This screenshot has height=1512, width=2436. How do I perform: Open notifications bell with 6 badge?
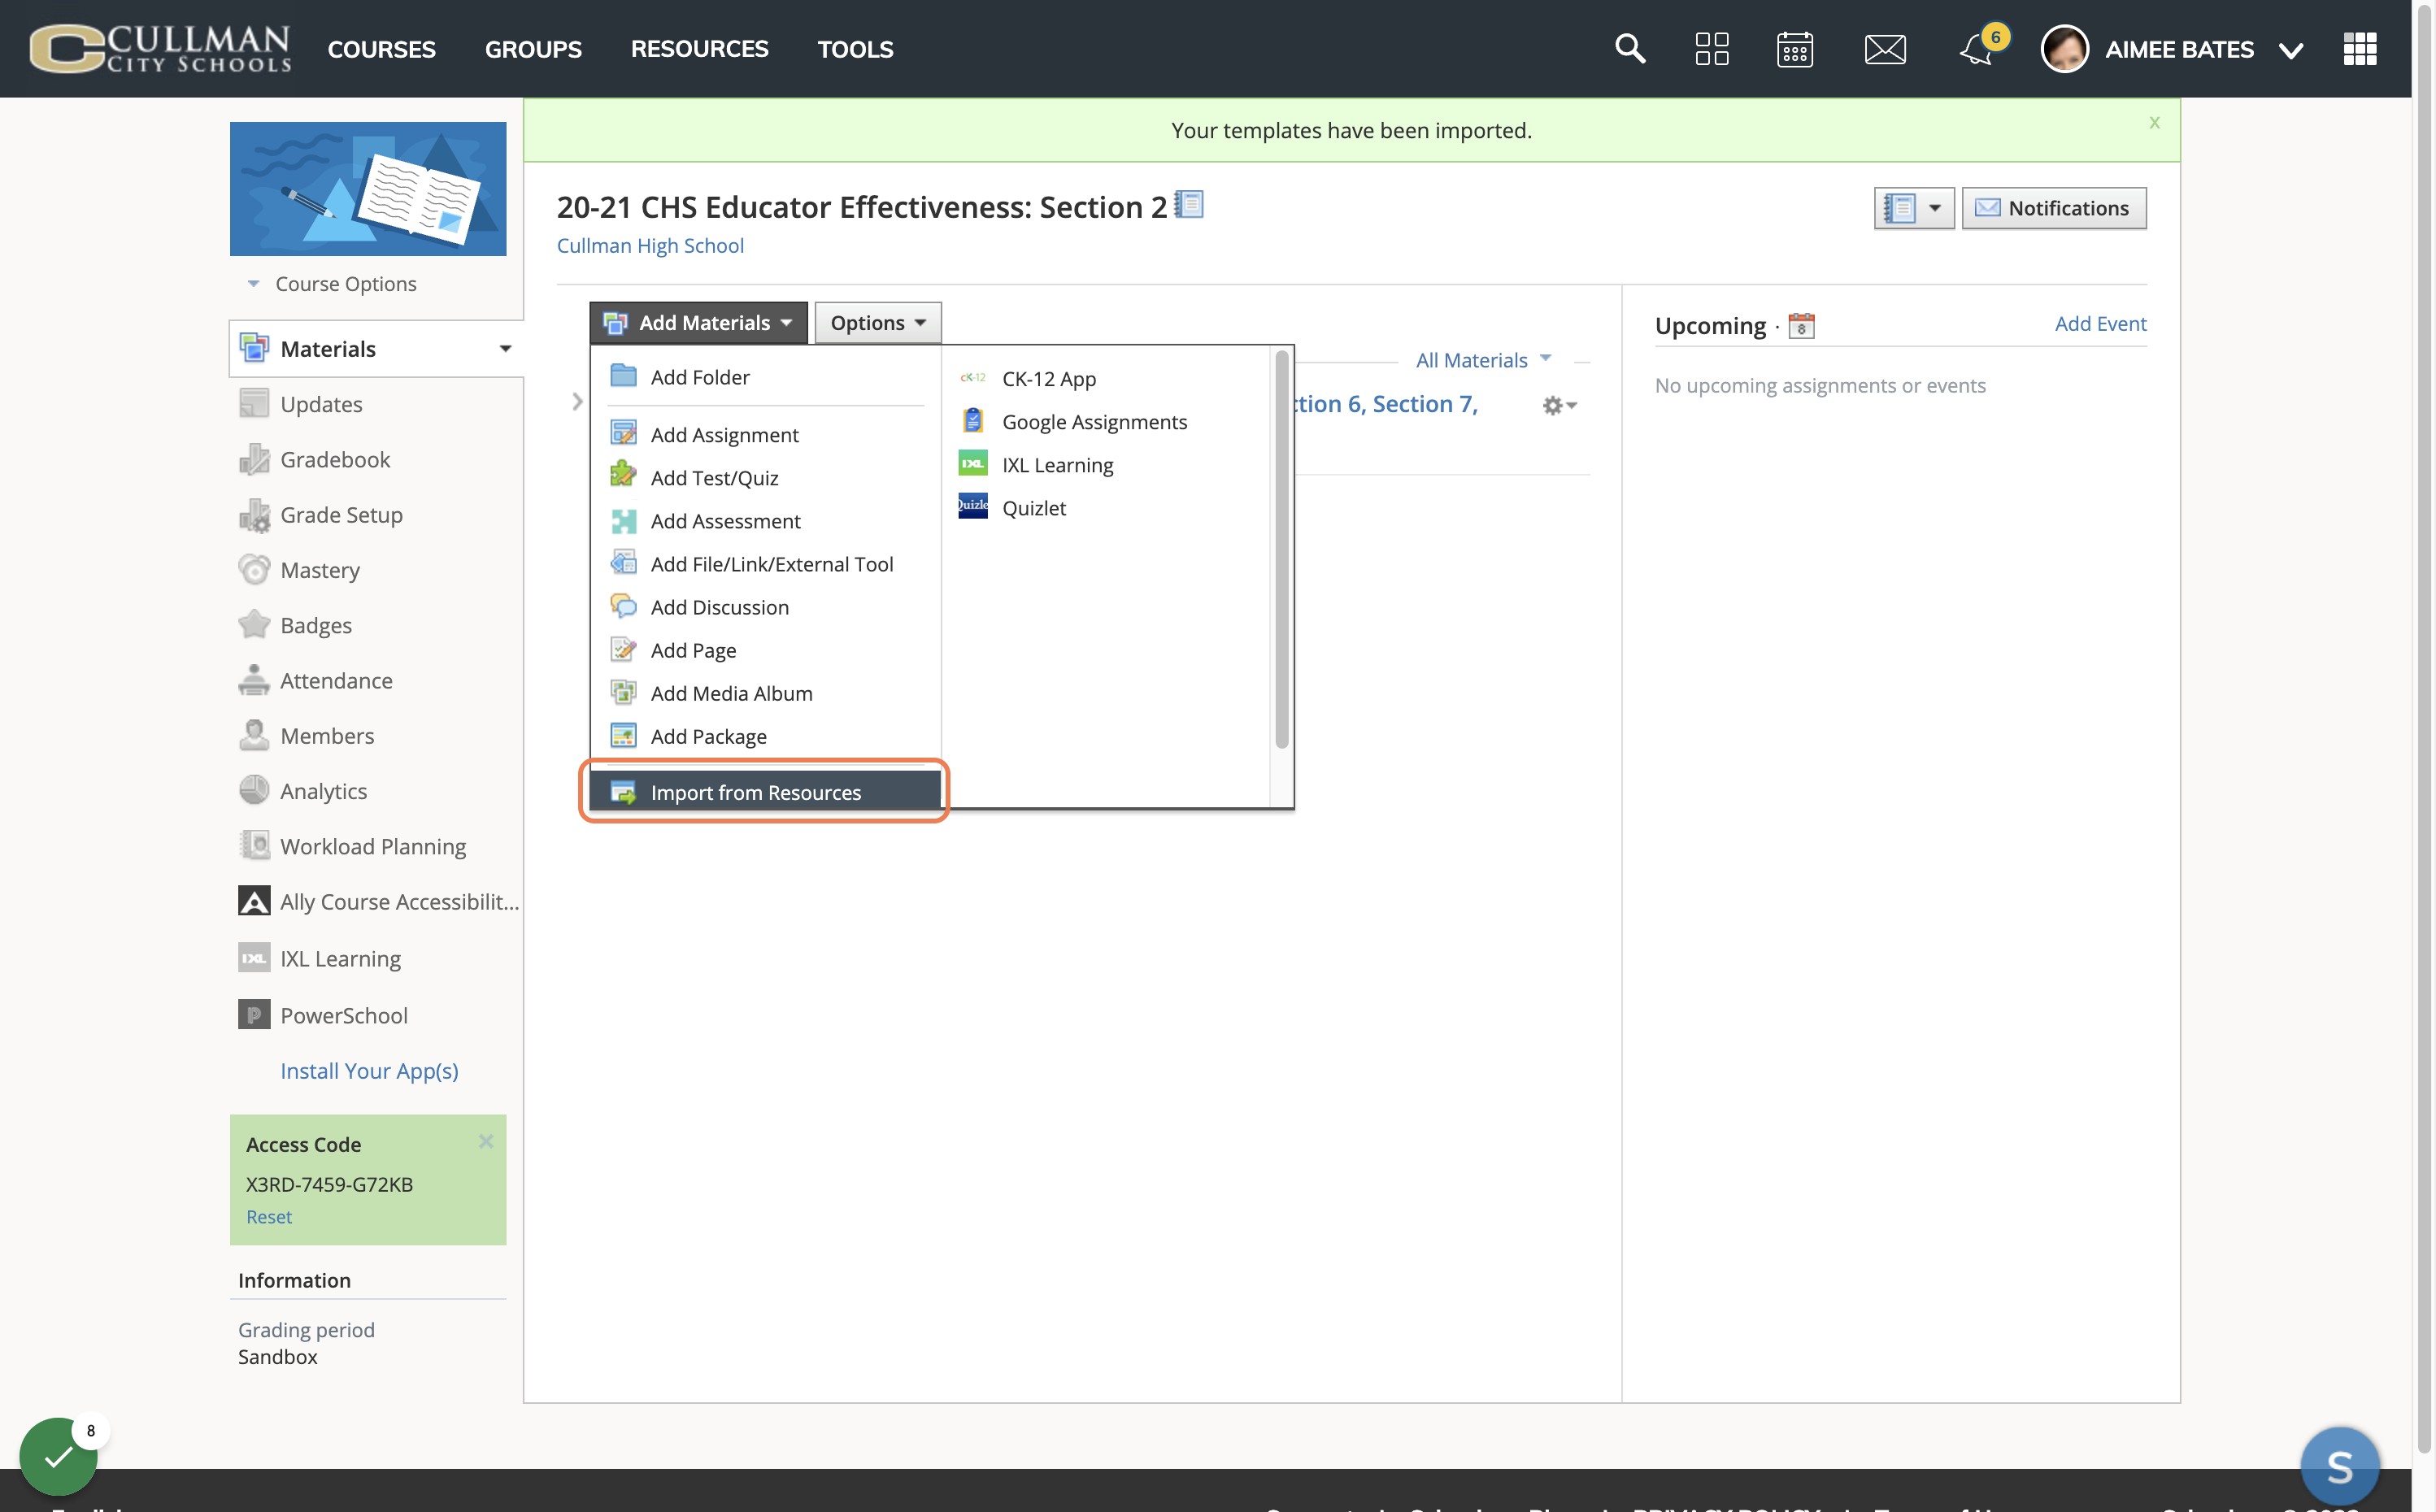(1979, 48)
